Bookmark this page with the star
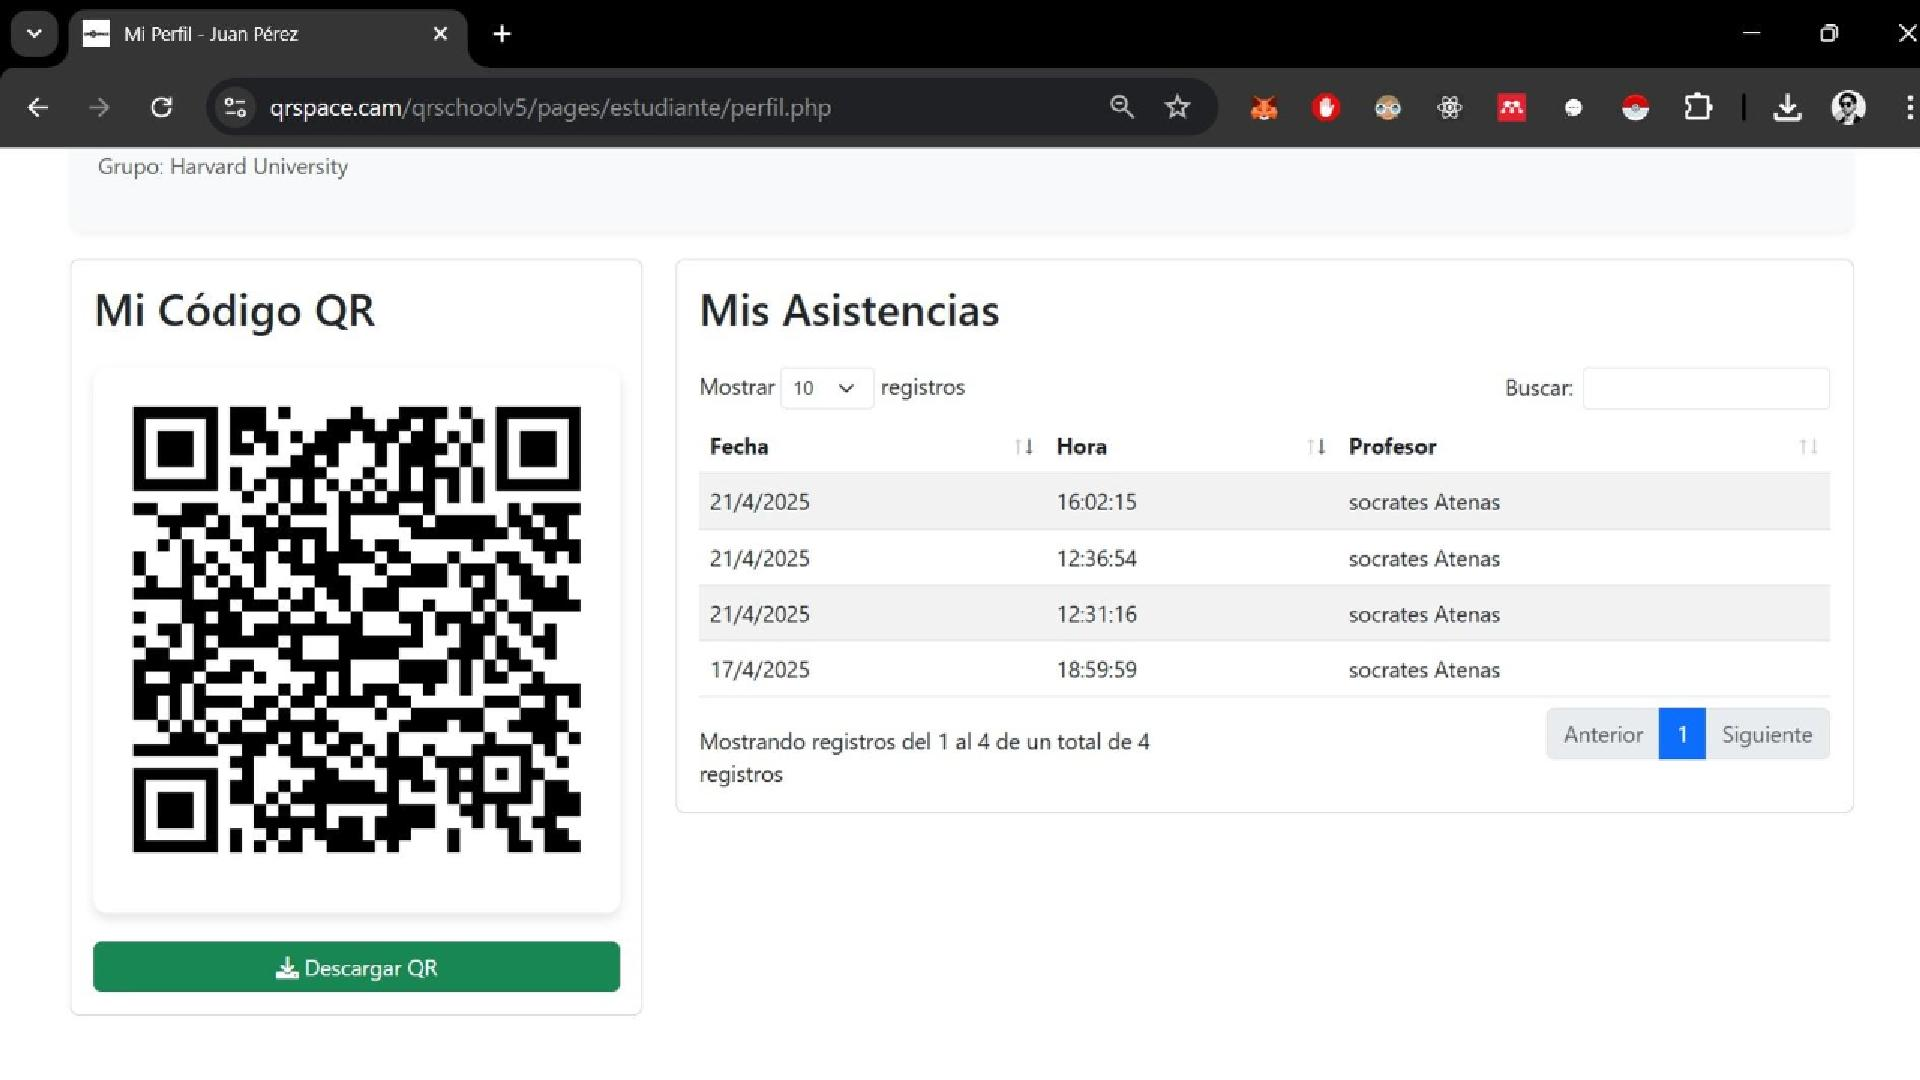 click(x=1177, y=107)
